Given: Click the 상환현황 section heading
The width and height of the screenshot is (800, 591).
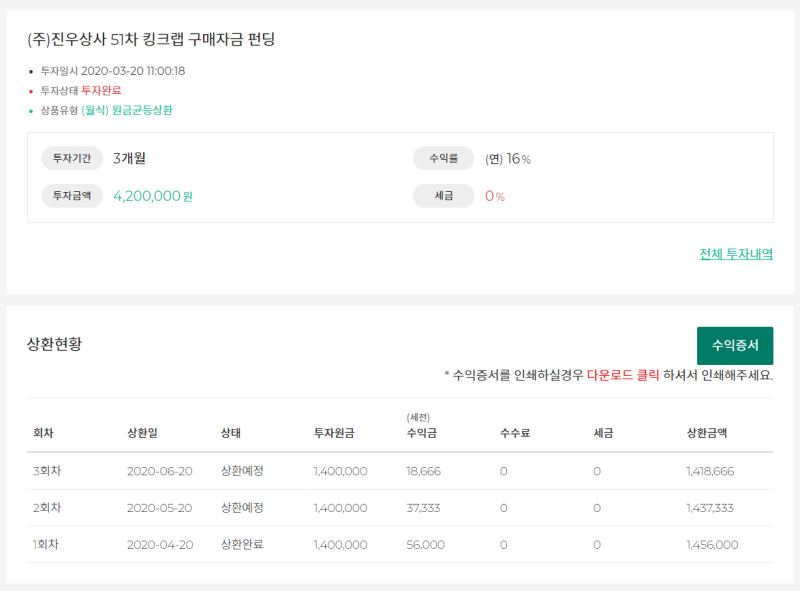Looking at the screenshot, I should 55,344.
